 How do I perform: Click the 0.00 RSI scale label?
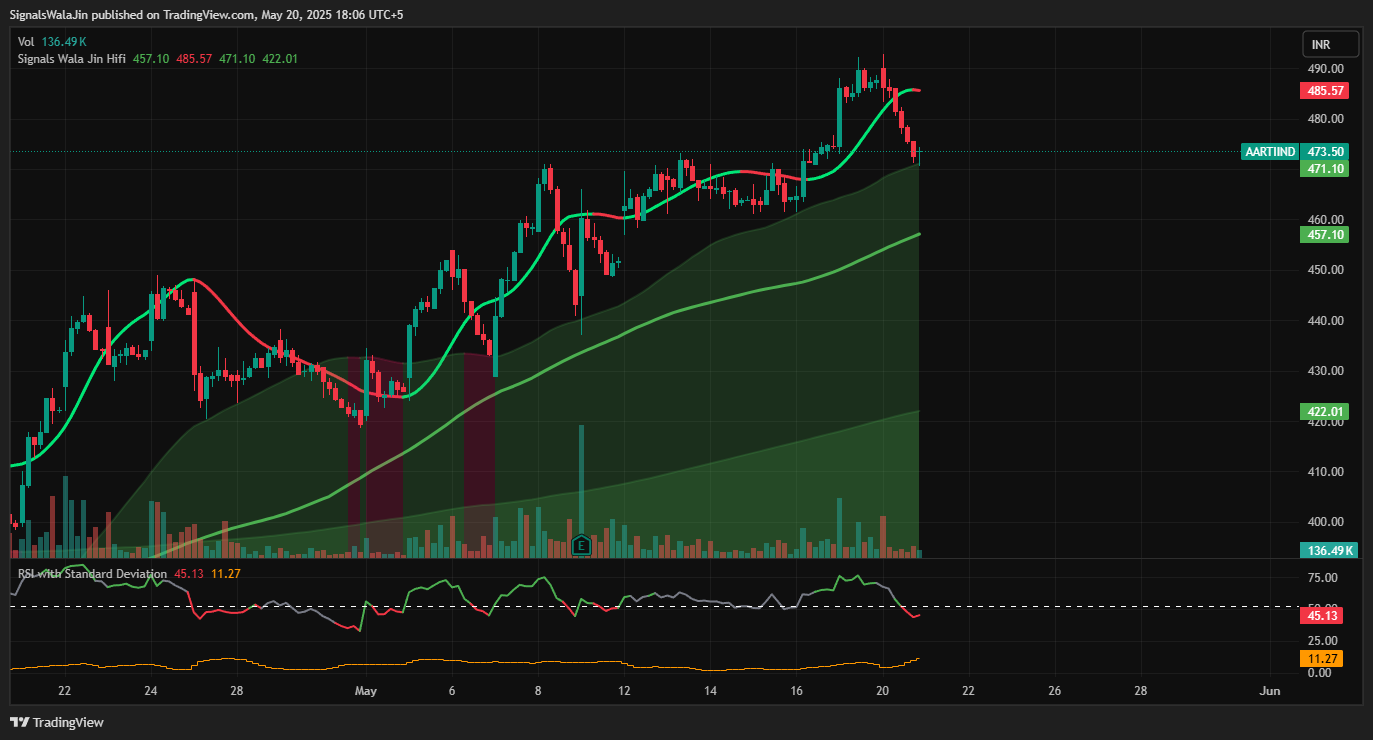(1319, 673)
